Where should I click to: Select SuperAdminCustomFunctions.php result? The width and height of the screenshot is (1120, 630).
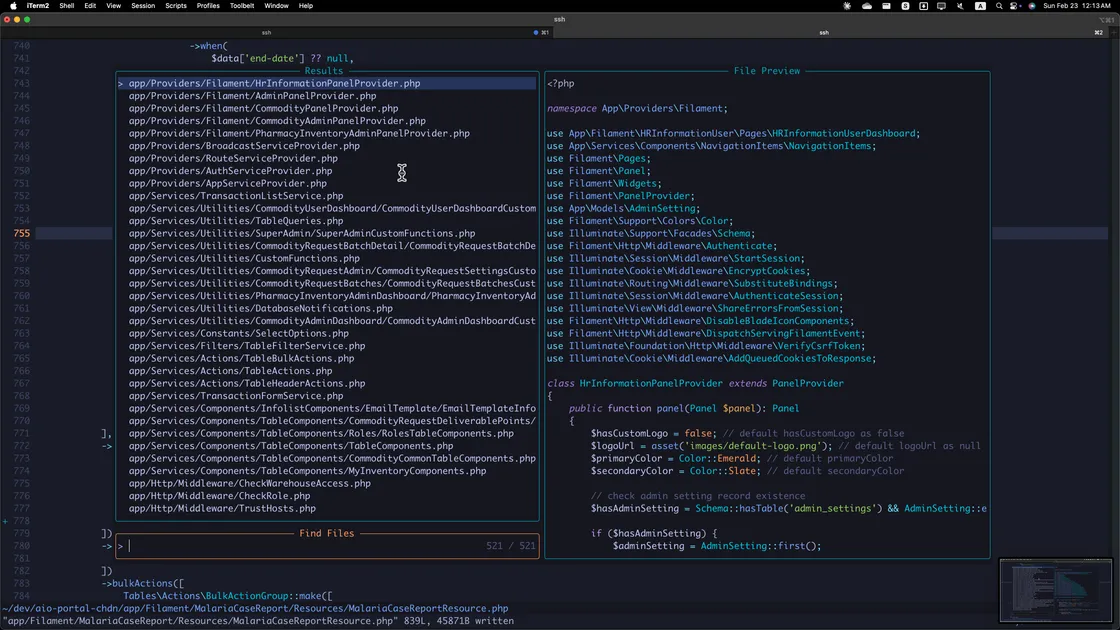coord(301,234)
